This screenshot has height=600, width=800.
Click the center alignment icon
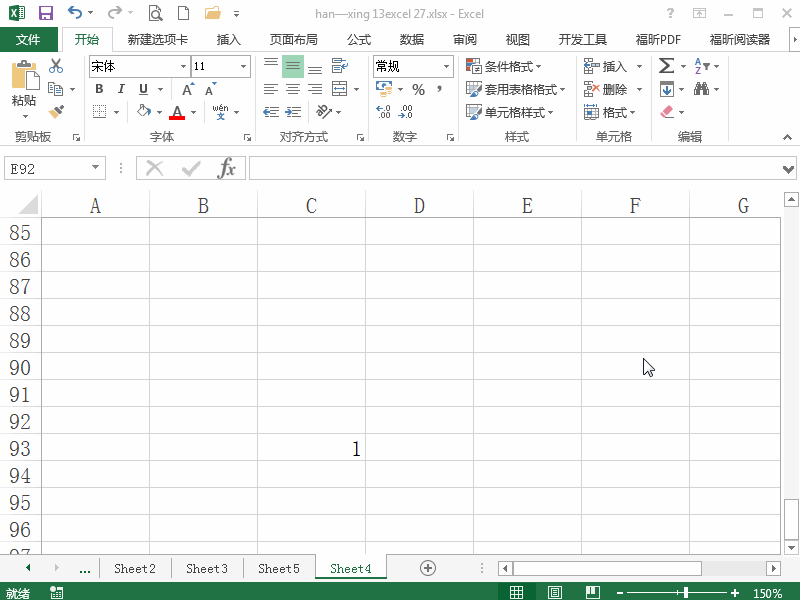point(291,89)
